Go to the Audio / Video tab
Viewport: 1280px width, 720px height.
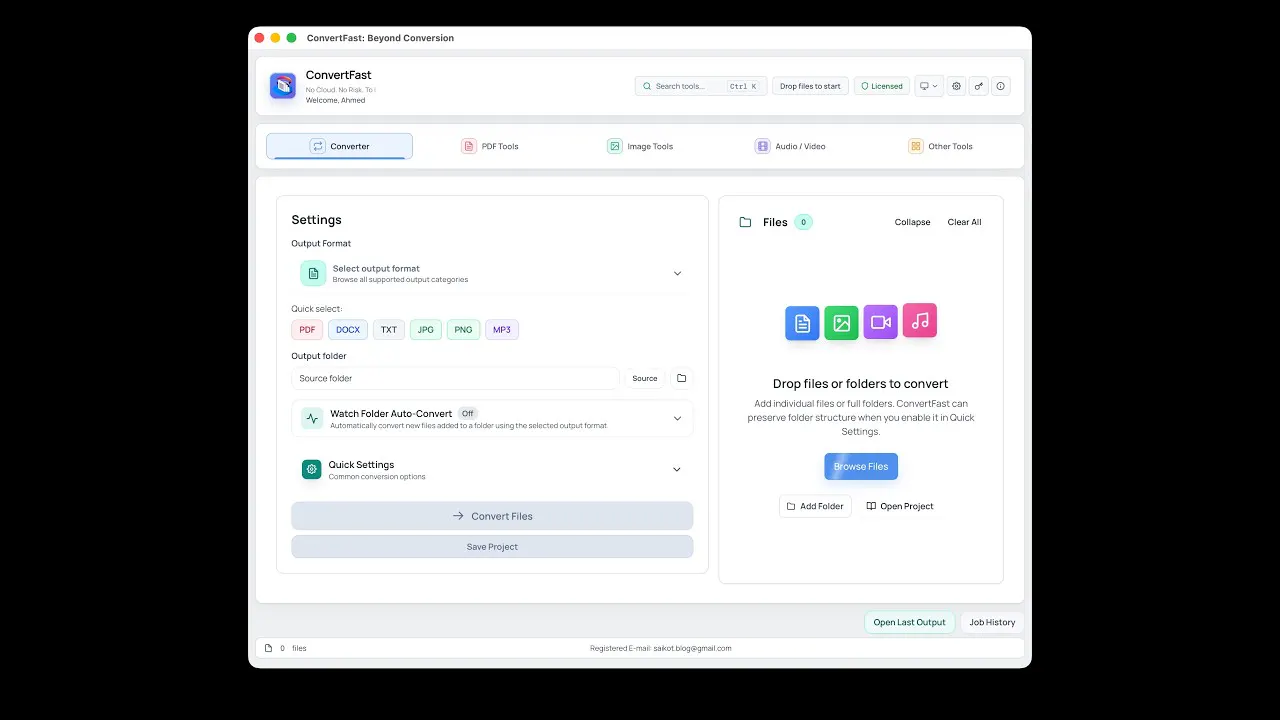click(x=790, y=146)
